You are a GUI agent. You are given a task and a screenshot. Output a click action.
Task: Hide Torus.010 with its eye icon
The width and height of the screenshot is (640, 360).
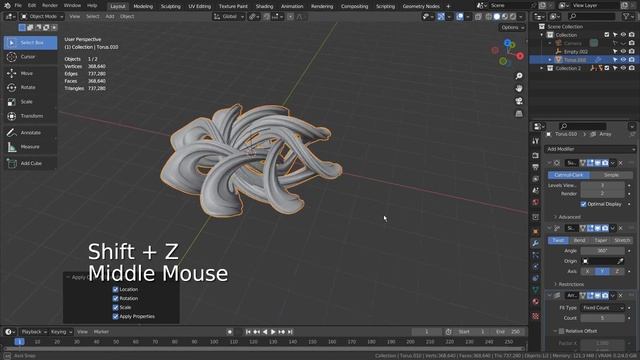(623, 60)
